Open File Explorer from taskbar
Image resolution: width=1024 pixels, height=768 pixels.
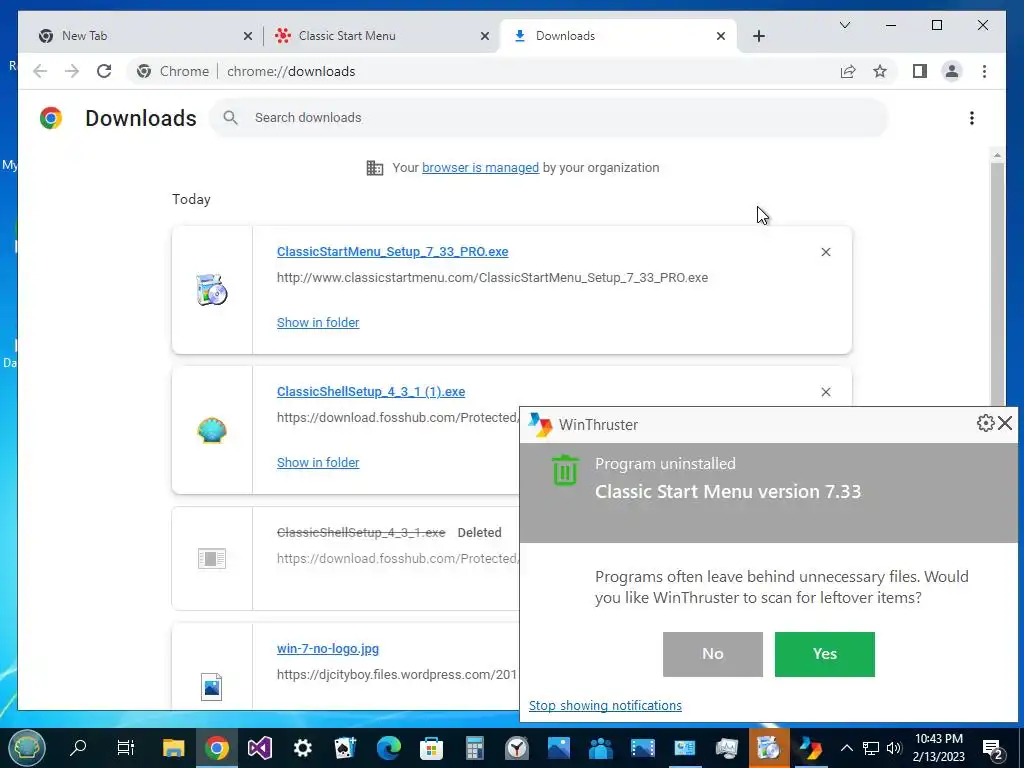pos(174,747)
